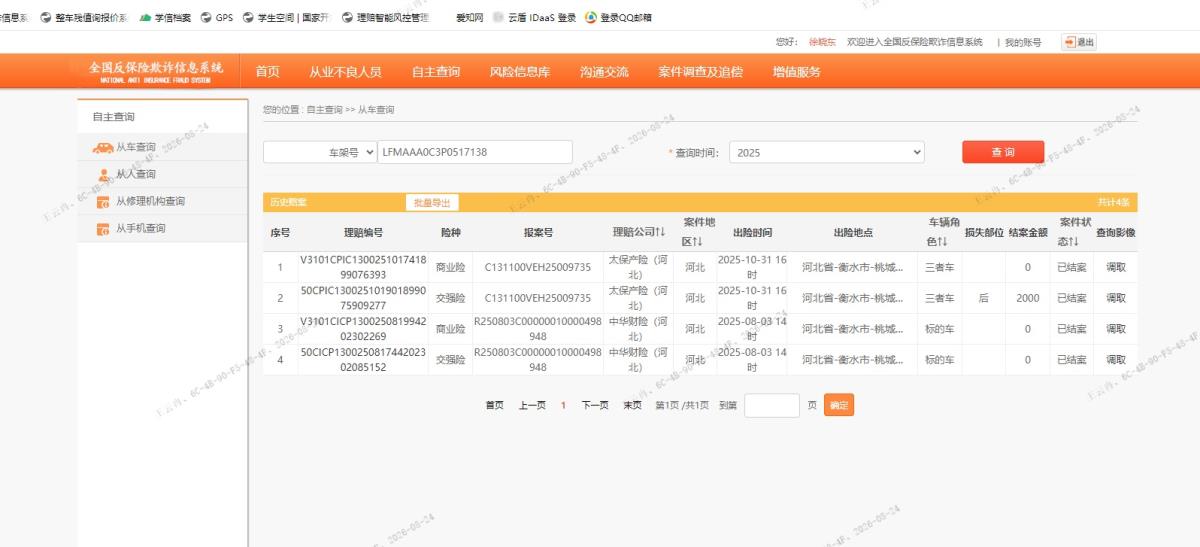Click settlement amount 2000

(x=1028, y=298)
